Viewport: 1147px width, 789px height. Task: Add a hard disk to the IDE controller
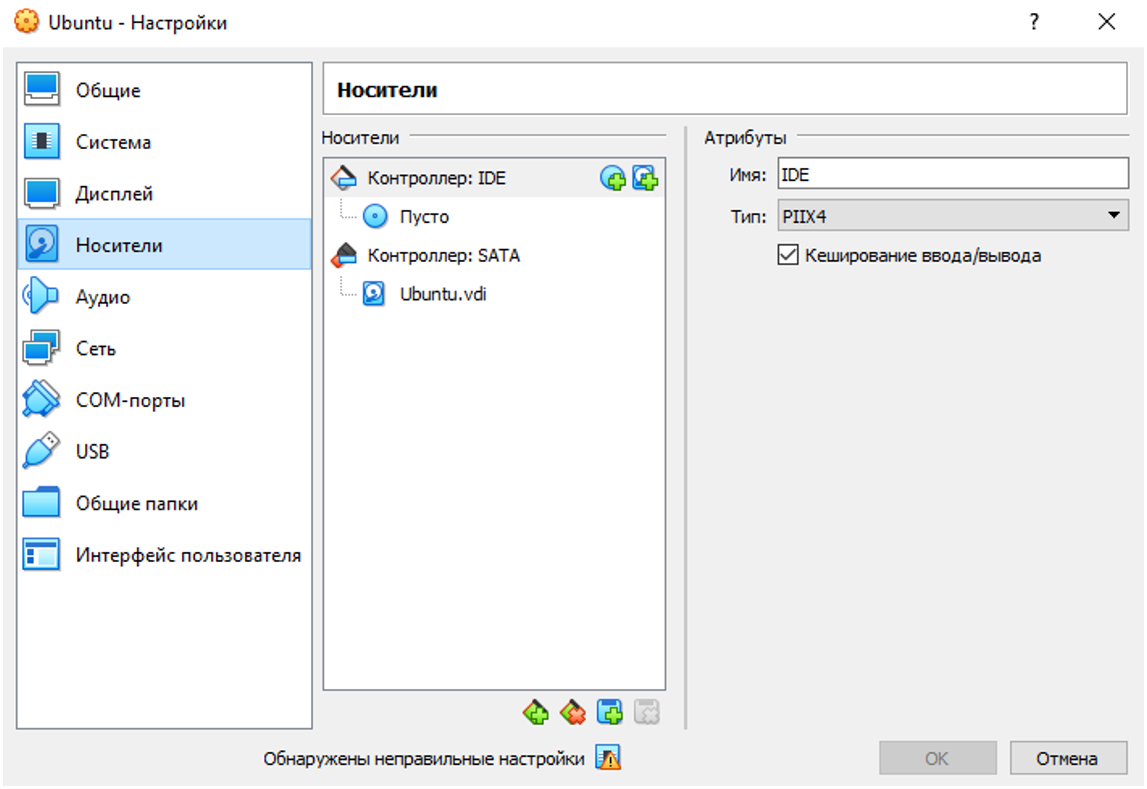coord(645,178)
